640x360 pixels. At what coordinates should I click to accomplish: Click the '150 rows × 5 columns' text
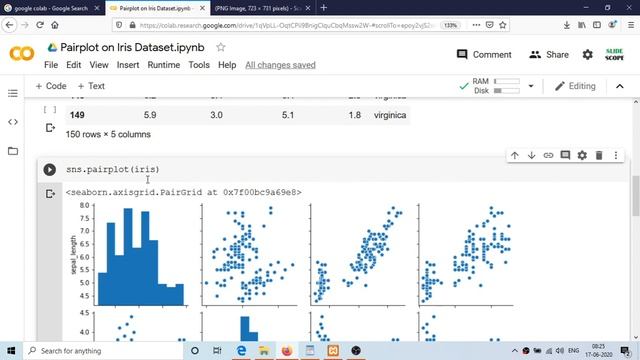point(108,134)
